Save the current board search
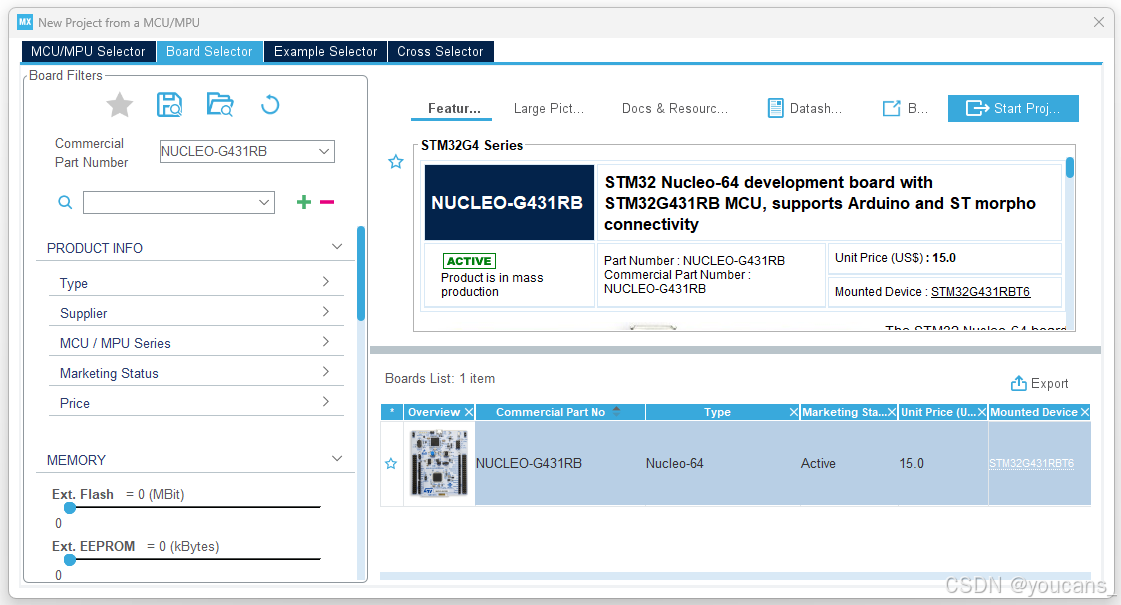Screen dimensions: 1121x605 [169, 105]
